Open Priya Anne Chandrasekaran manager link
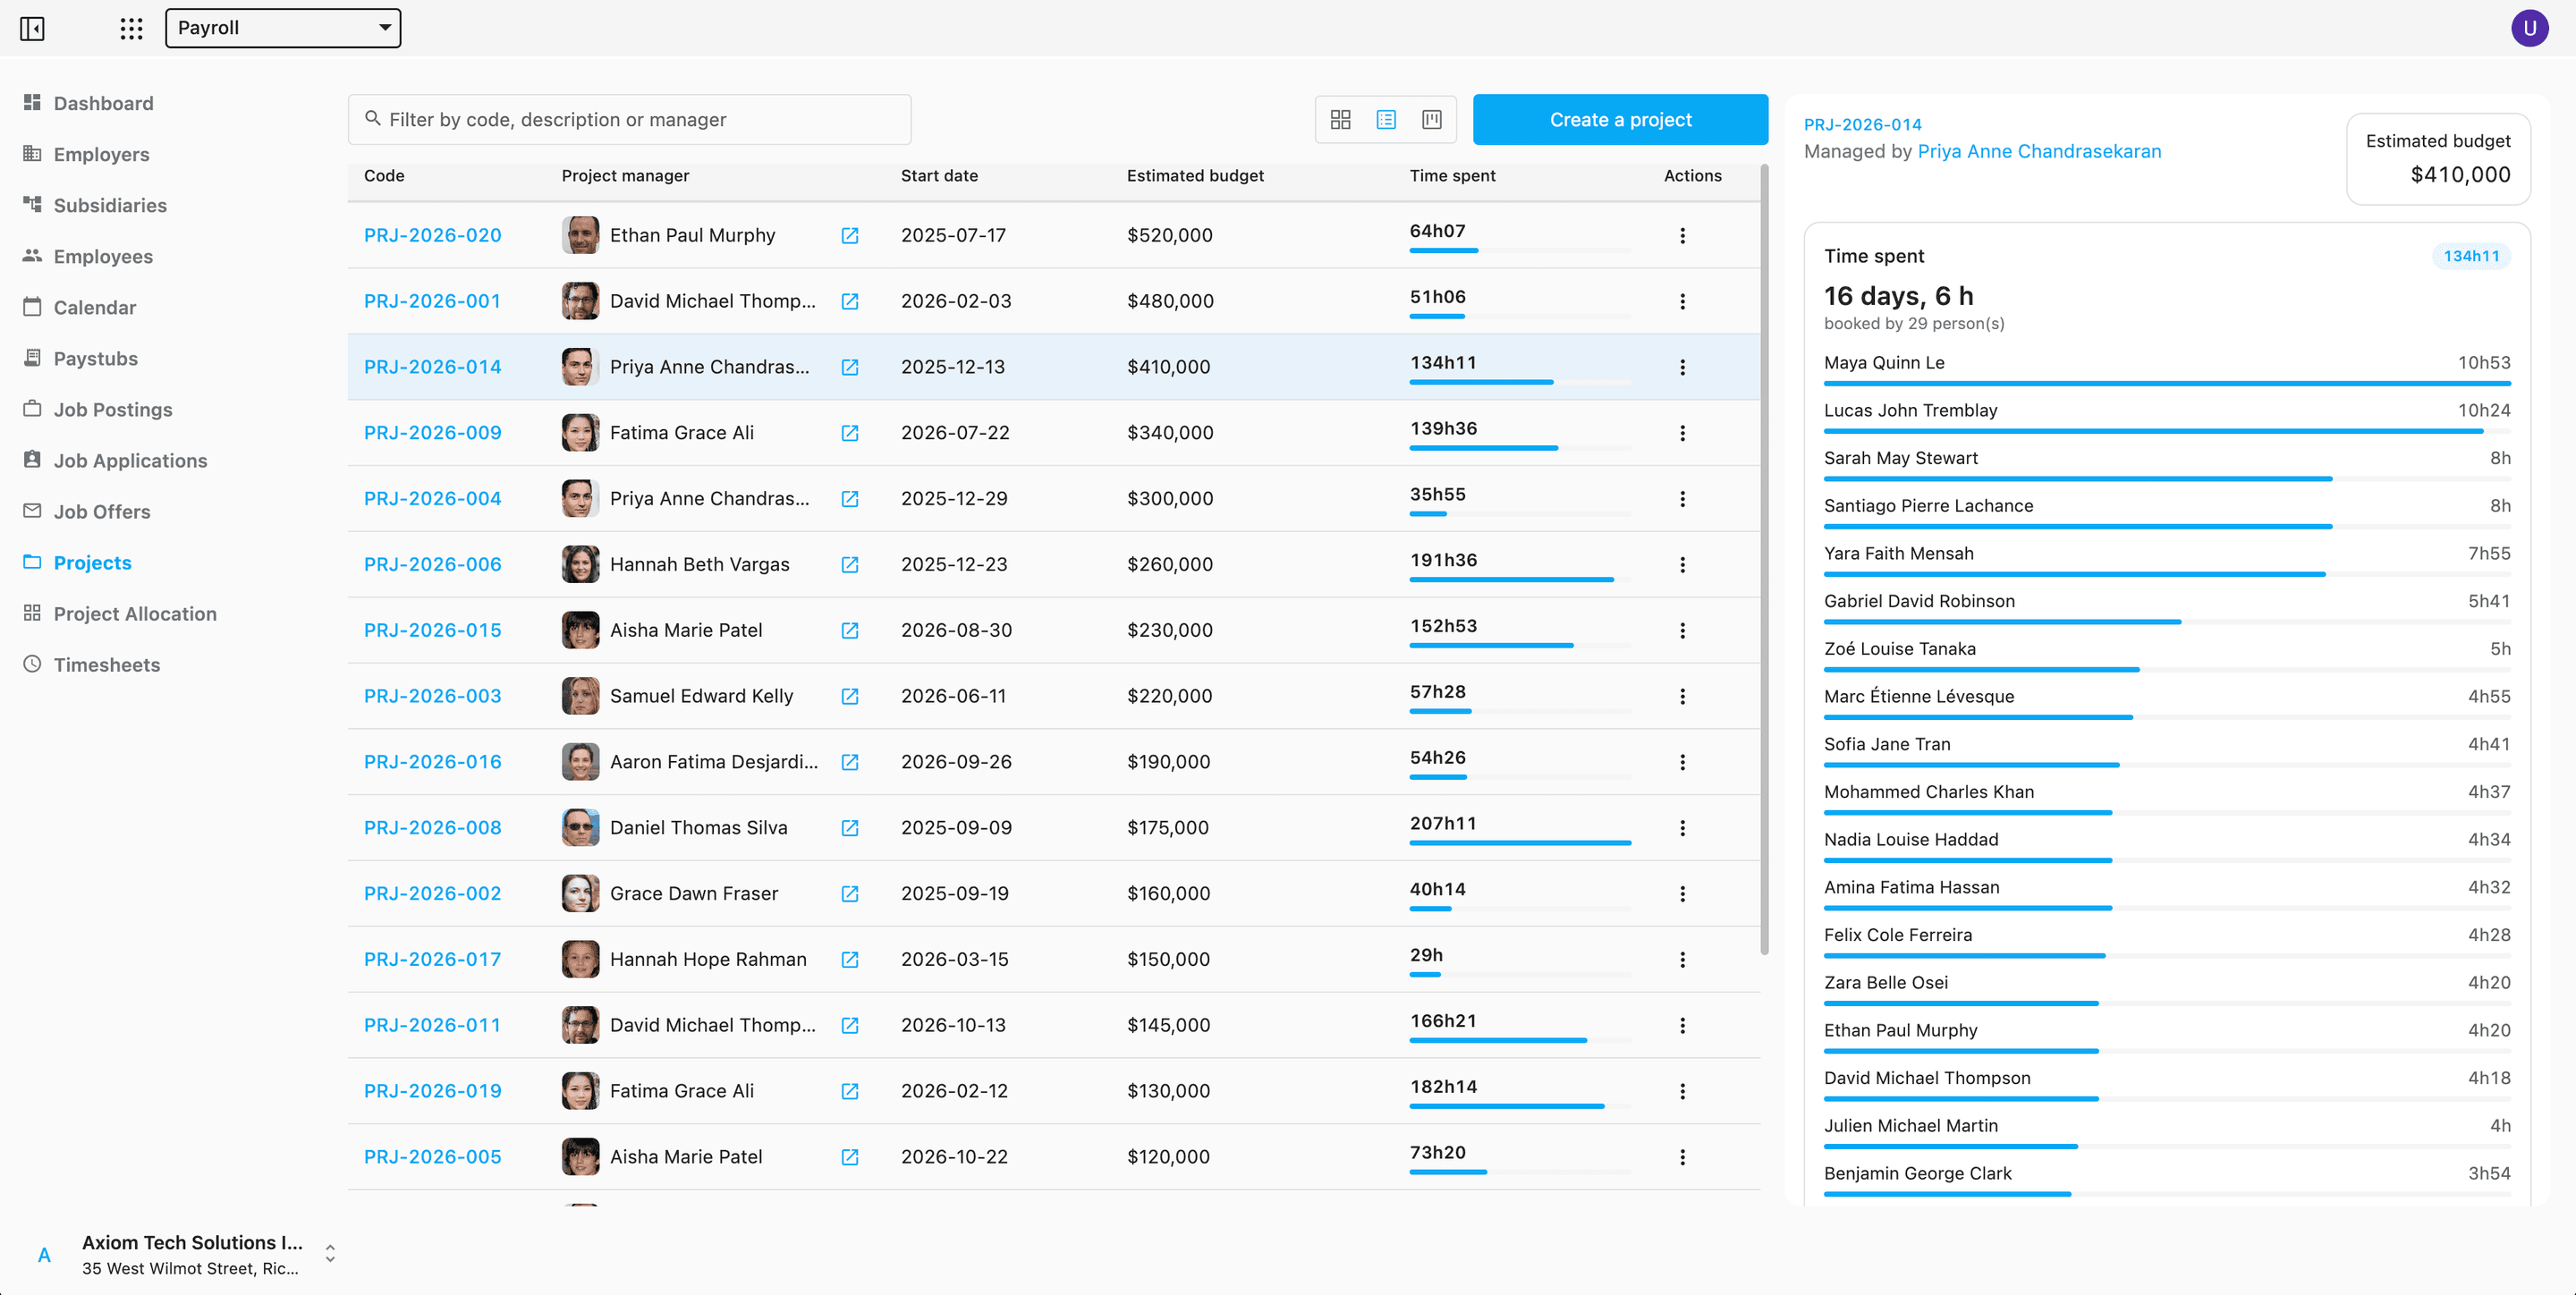This screenshot has height=1295, width=2576. pyautogui.click(x=2038, y=151)
